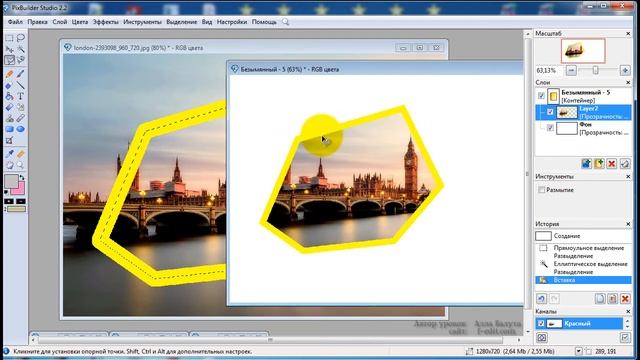Select the Clone stamp tool

[9, 118]
